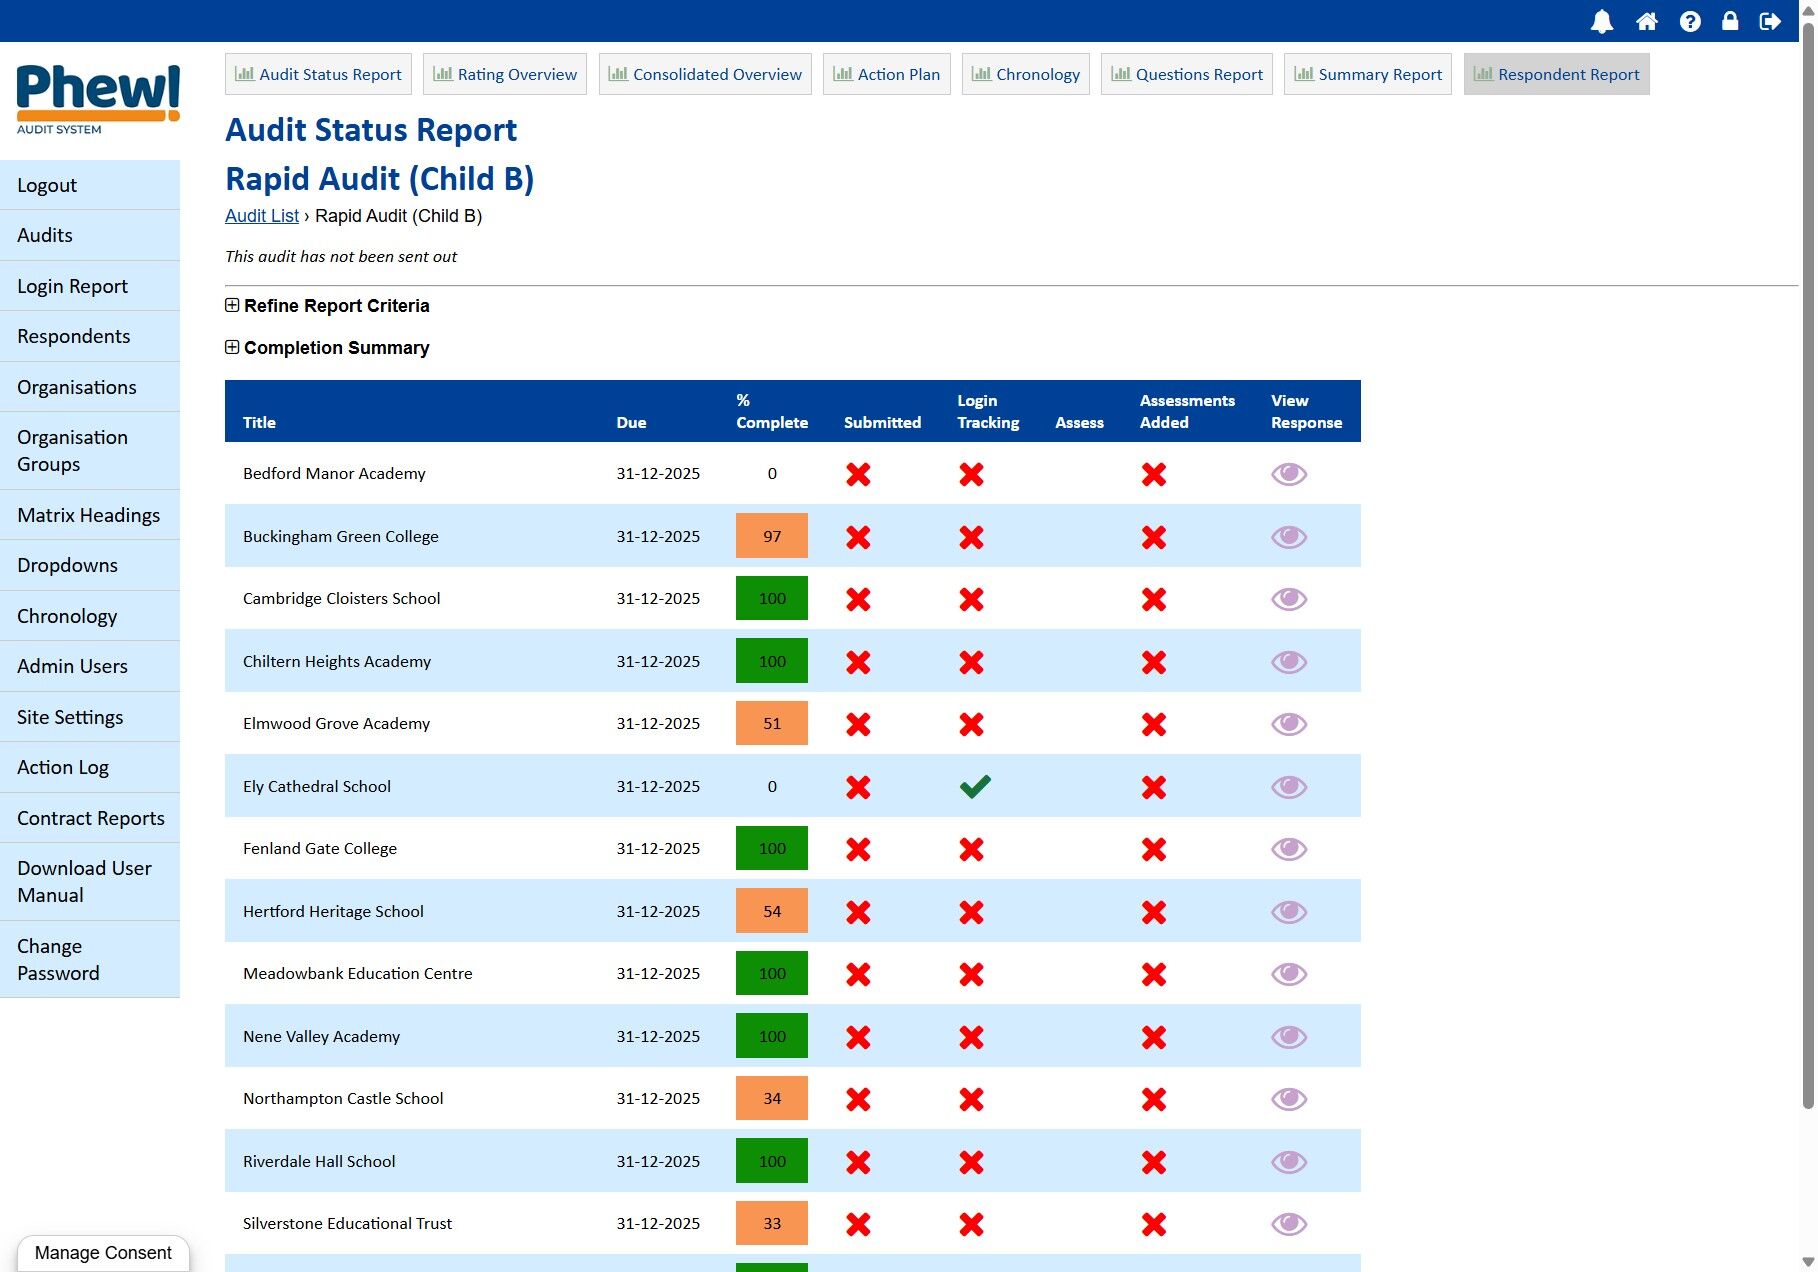Image resolution: width=1818 pixels, height=1272 pixels.
Task: Switch to the Respondent Report tab
Action: 1556,74
